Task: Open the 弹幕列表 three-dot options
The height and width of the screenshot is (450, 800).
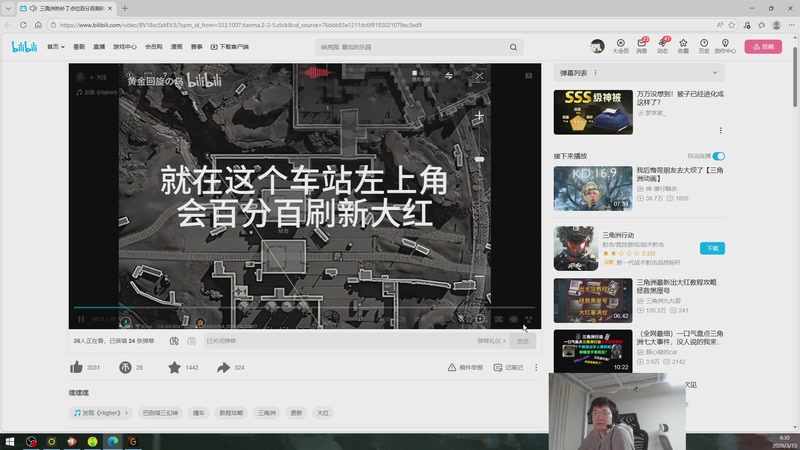Action: [x=595, y=73]
